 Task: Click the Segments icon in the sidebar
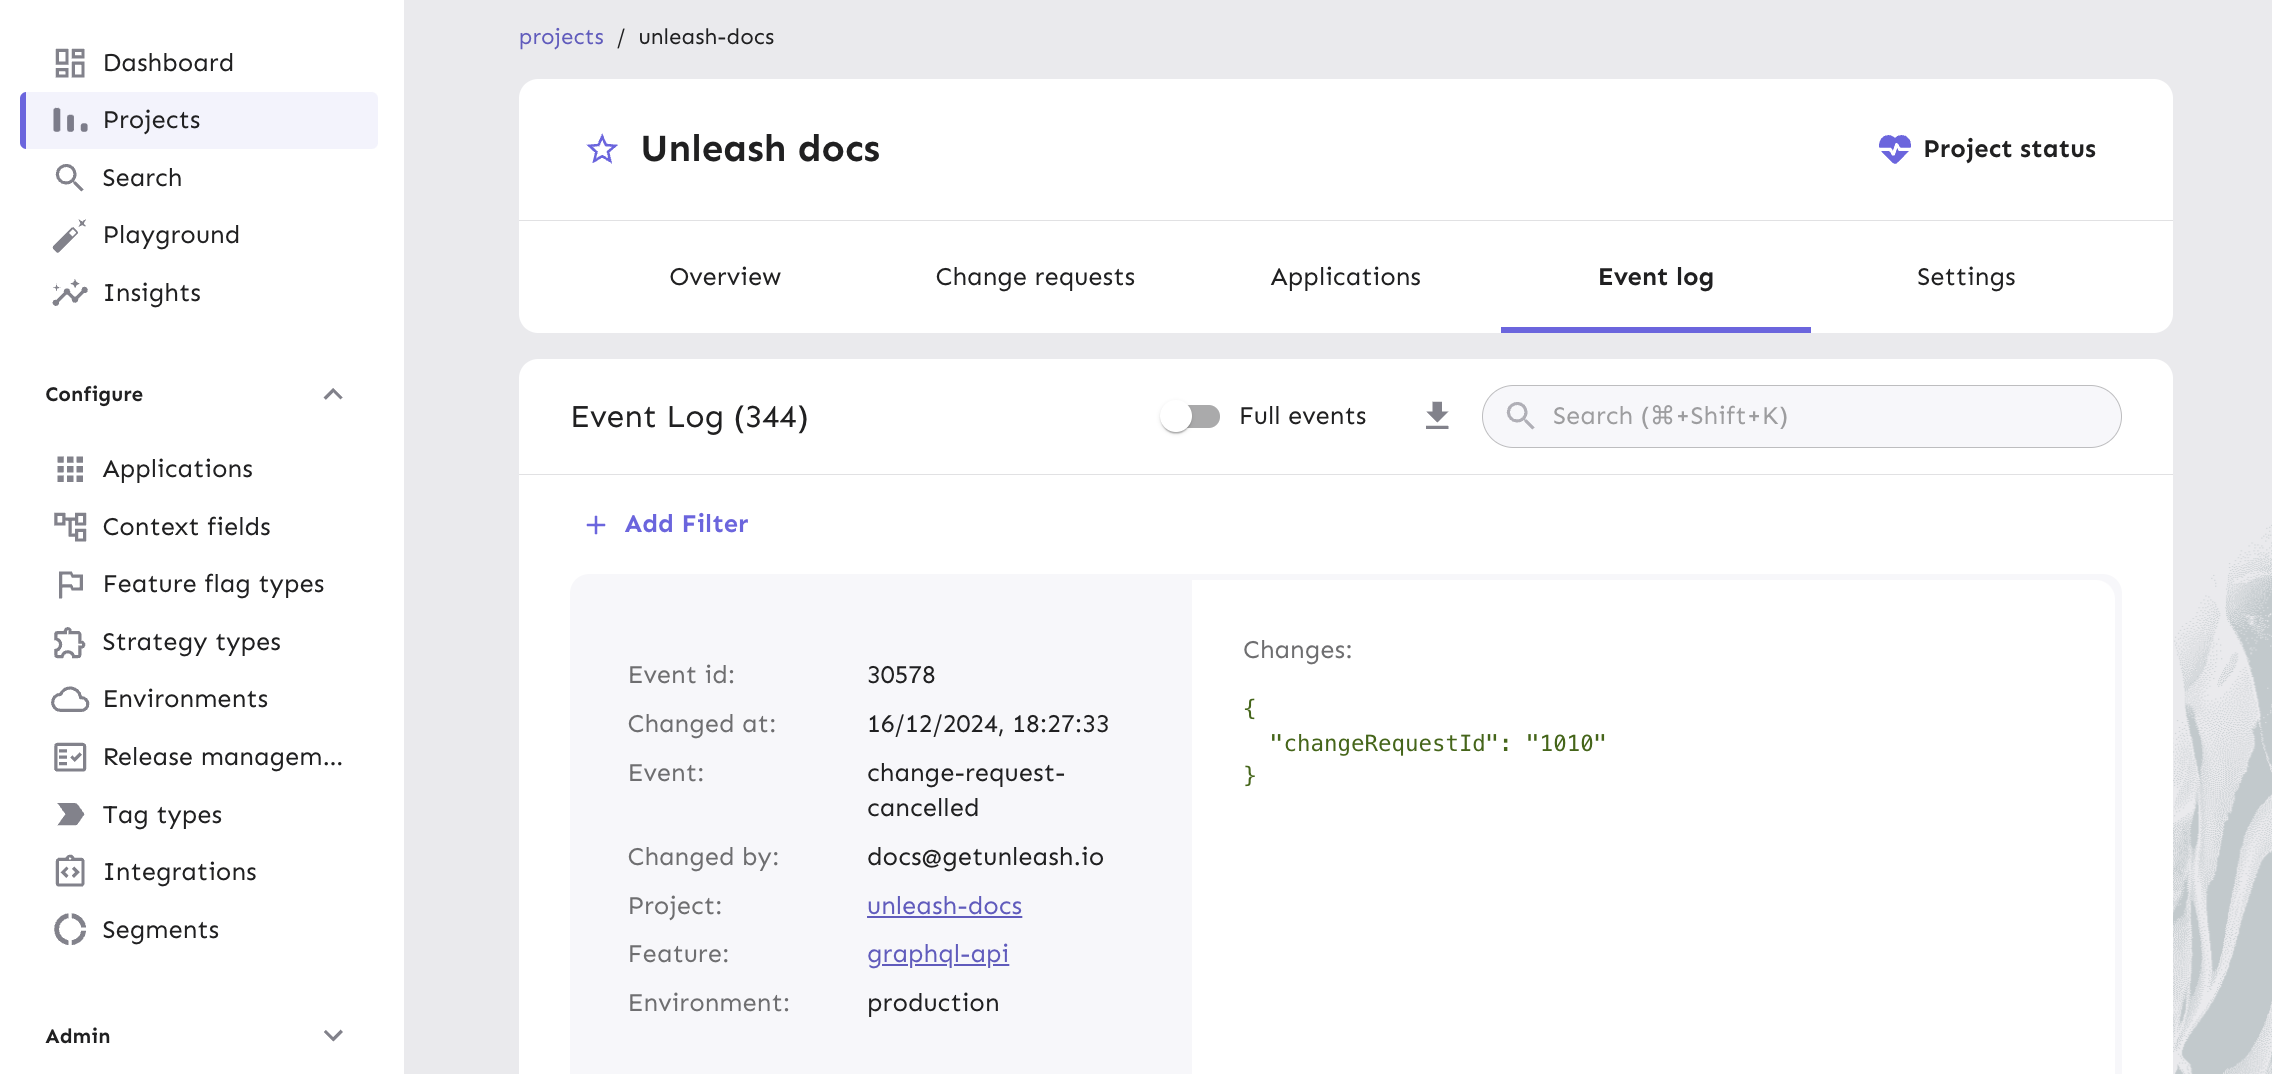(69, 929)
